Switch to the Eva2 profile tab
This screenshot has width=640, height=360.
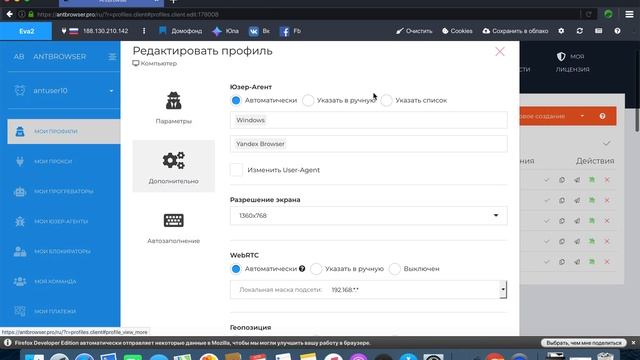26,31
